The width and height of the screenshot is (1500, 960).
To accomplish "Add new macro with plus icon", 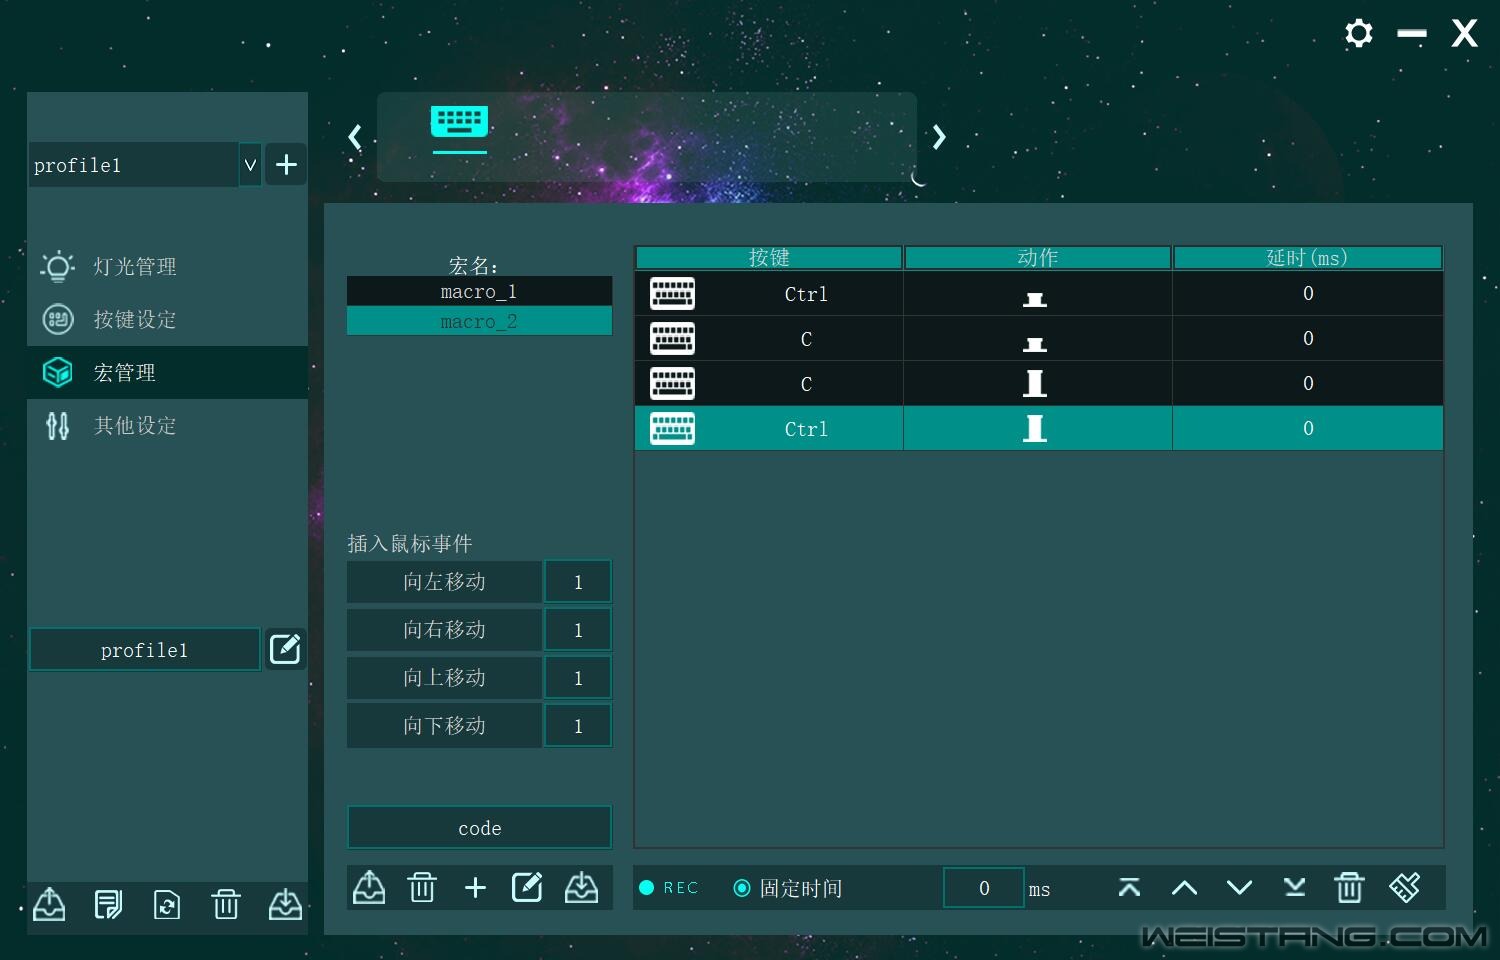I will (x=475, y=887).
